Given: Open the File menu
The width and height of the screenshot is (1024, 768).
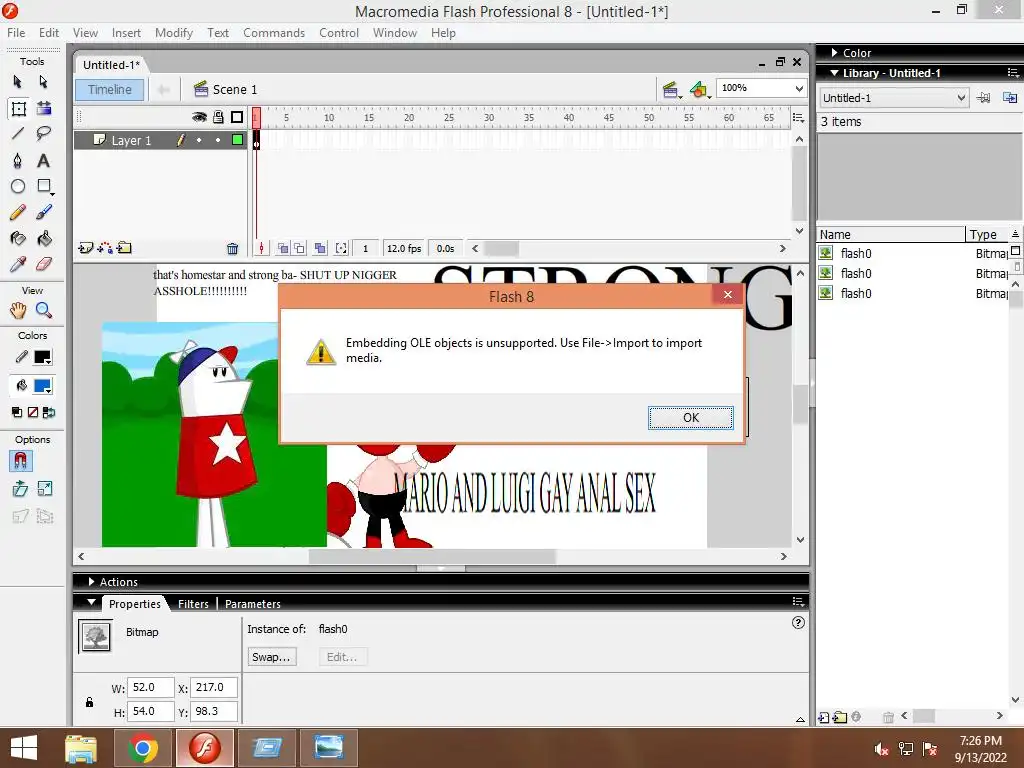Looking at the screenshot, I should click(16, 33).
